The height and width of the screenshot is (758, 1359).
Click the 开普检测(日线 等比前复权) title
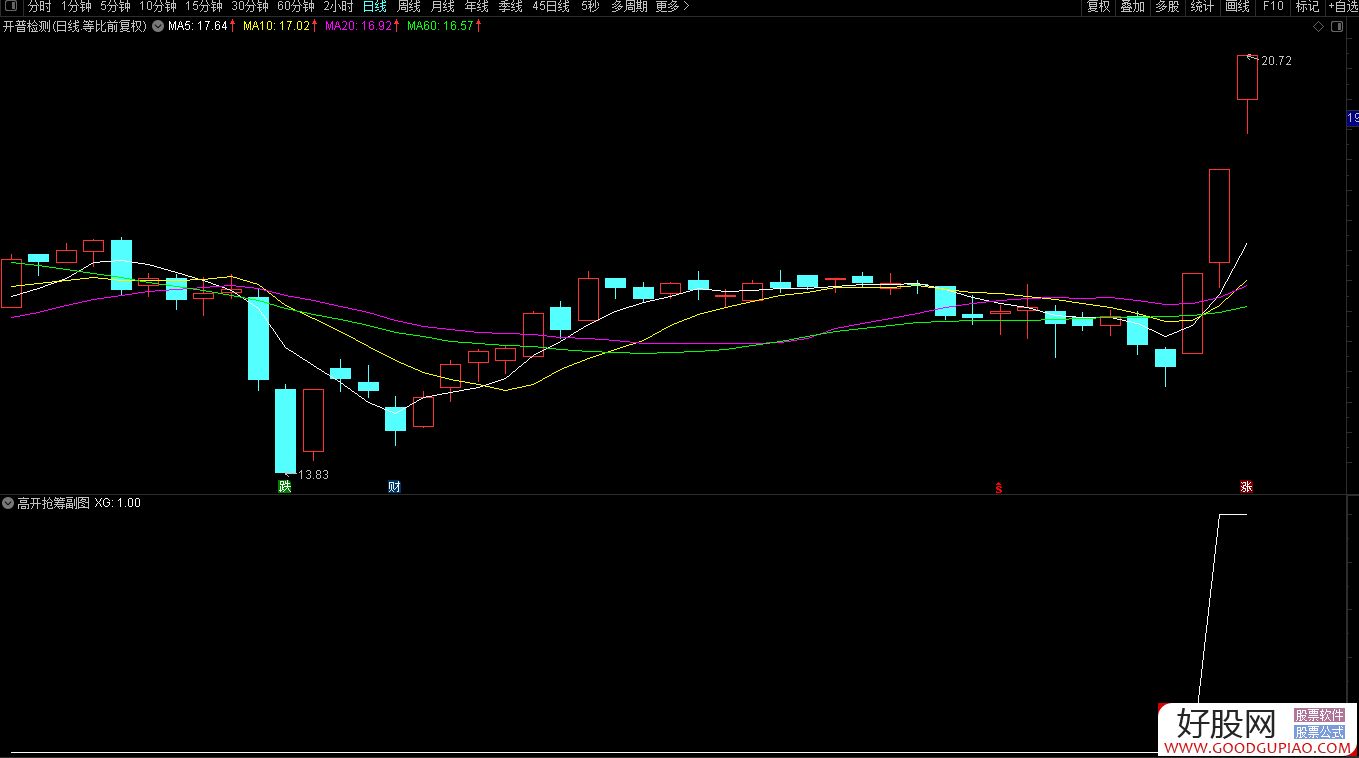pos(75,27)
